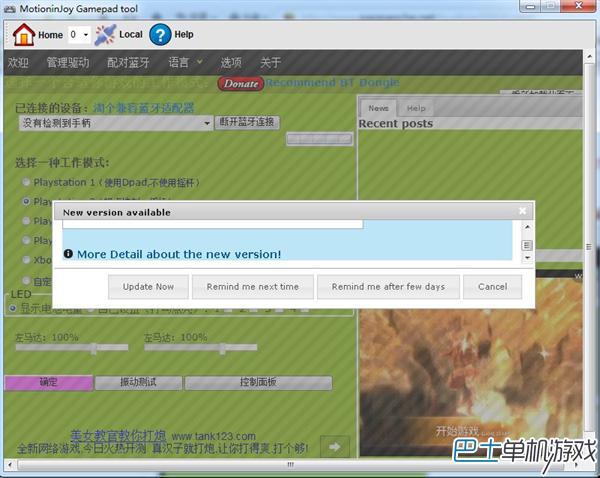Select the third Playstation mode radio button
The width and height of the screenshot is (600, 478).
coord(26,221)
